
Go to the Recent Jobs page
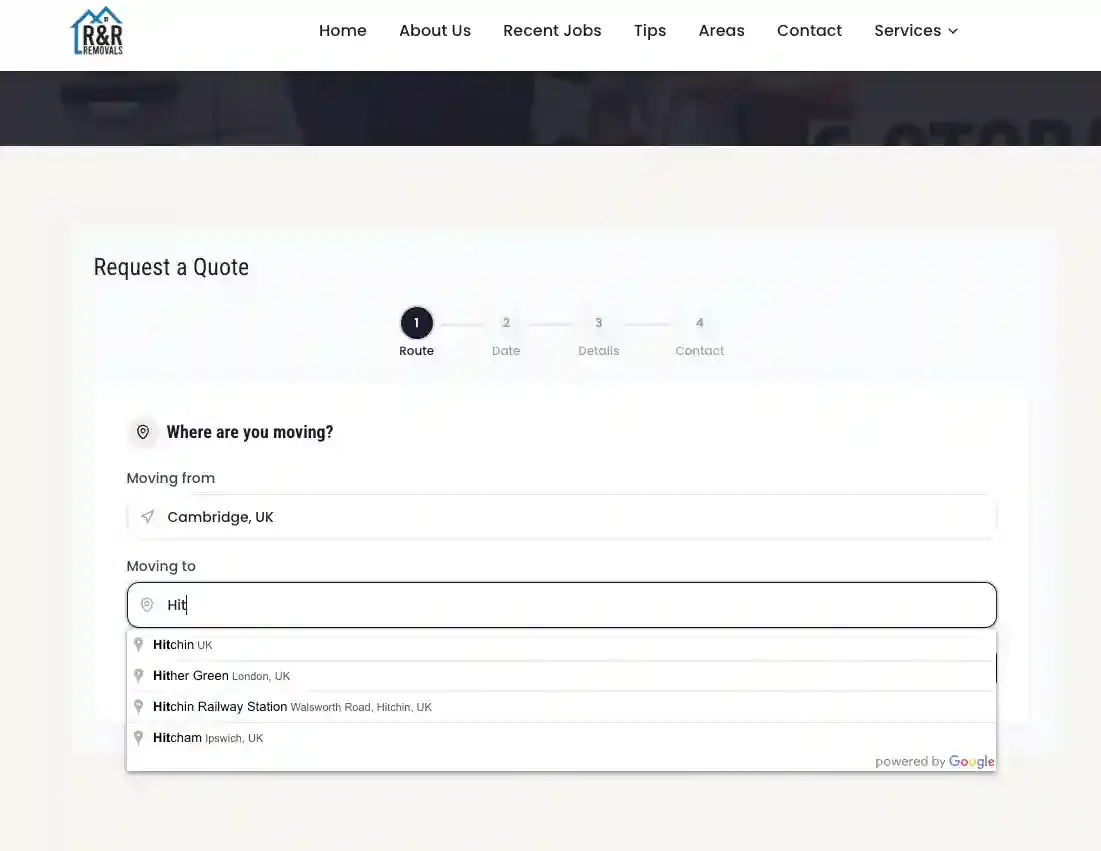(552, 30)
